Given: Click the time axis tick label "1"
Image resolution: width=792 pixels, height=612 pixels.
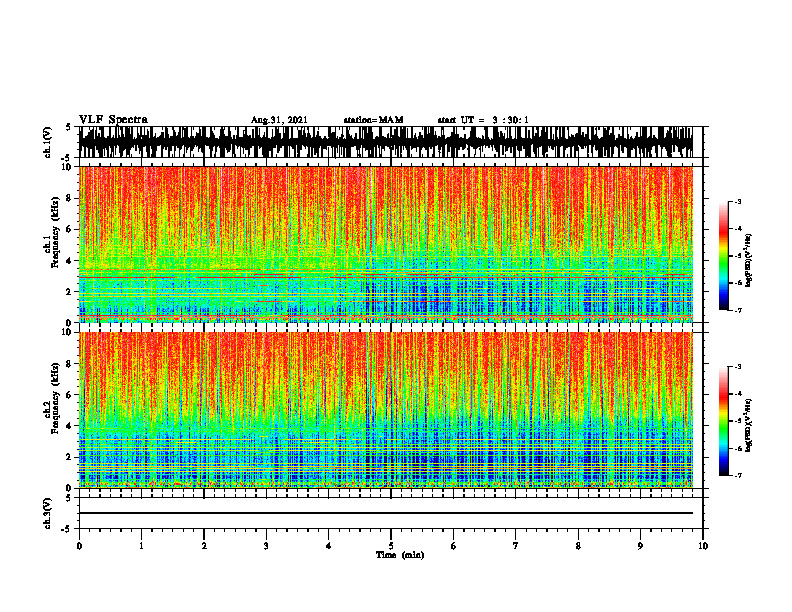Looking at the screenshot, I should coord(141,546).
